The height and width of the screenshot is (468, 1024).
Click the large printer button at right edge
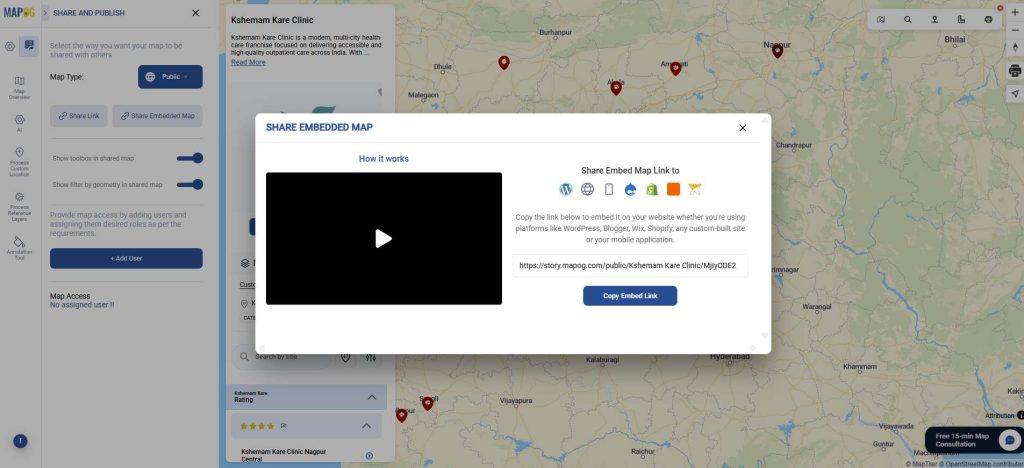(x=1015, y=70)
